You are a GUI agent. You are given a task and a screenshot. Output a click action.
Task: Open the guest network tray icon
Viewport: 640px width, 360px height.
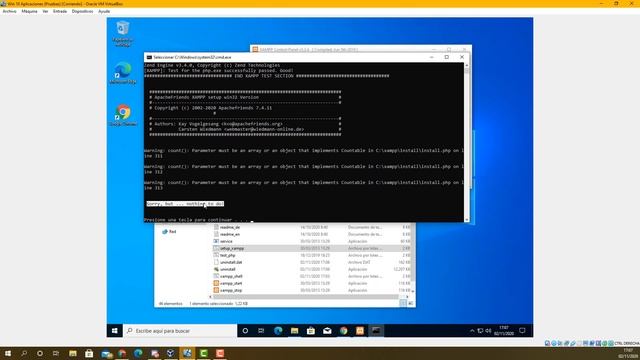[480, 331]
